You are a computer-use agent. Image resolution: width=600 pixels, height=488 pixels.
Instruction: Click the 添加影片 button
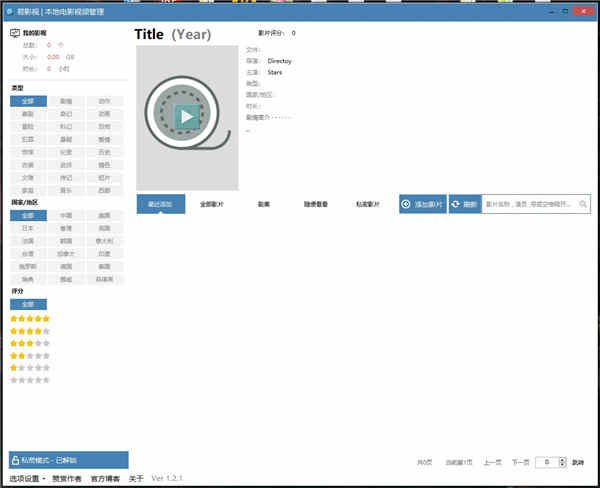[x=423, y=204]
